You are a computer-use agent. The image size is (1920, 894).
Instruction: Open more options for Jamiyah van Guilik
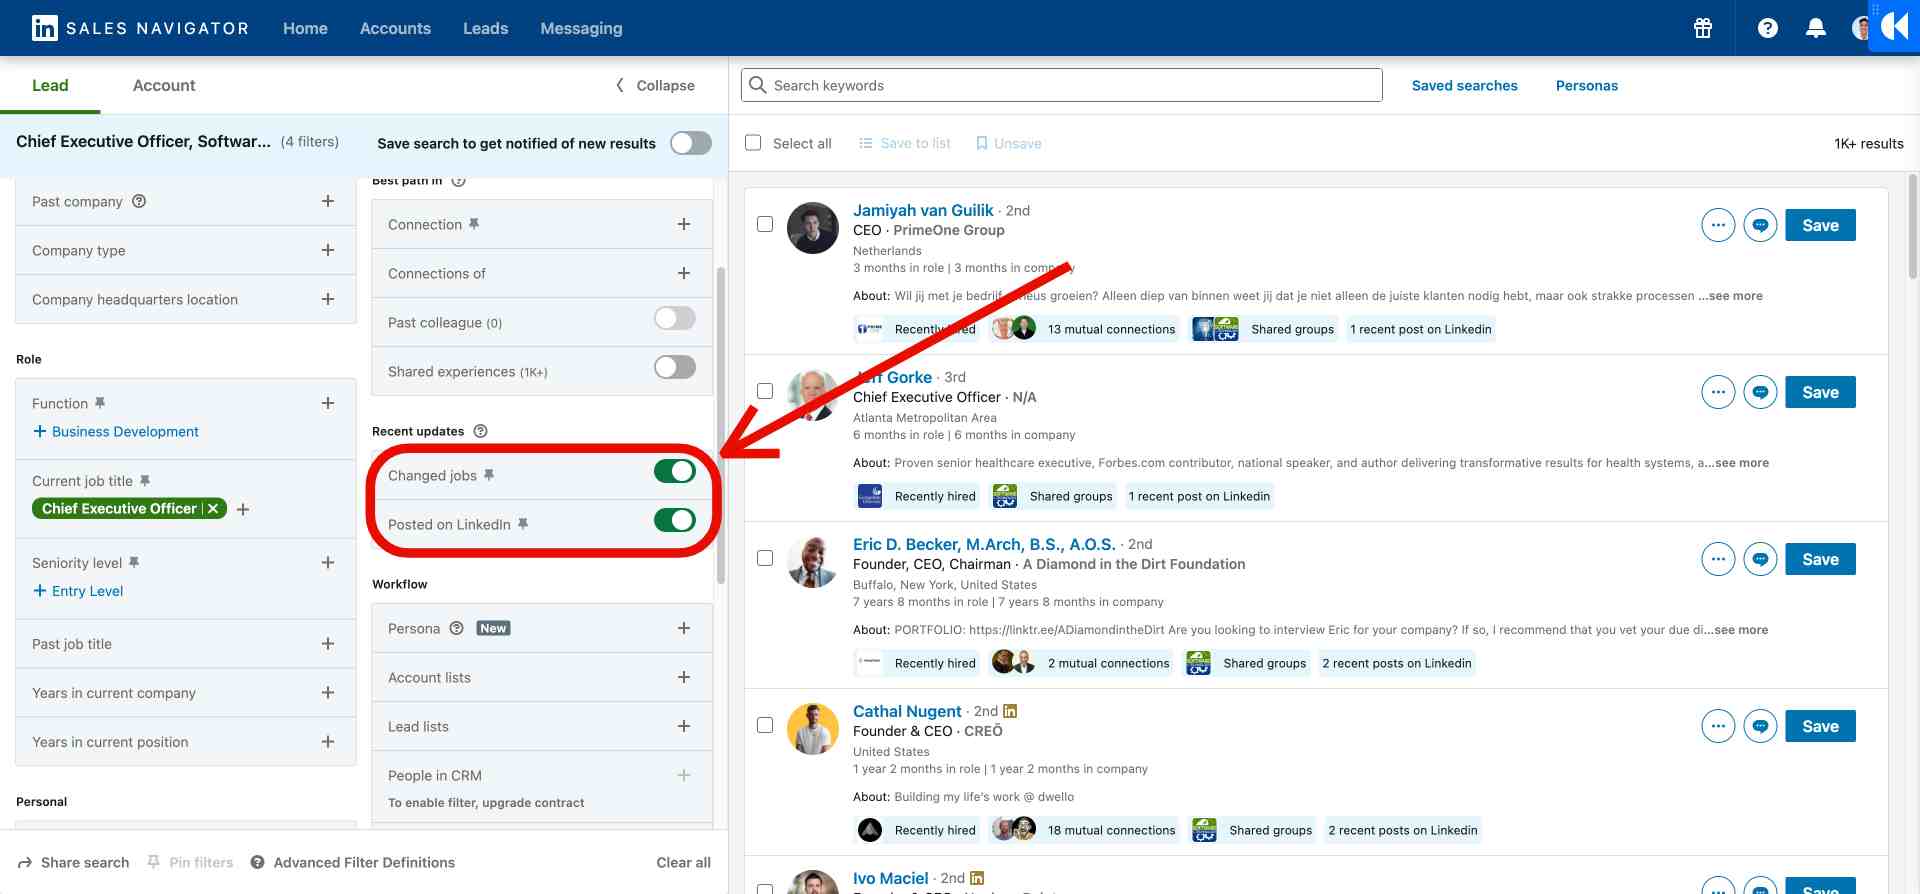coord(1718,225)
